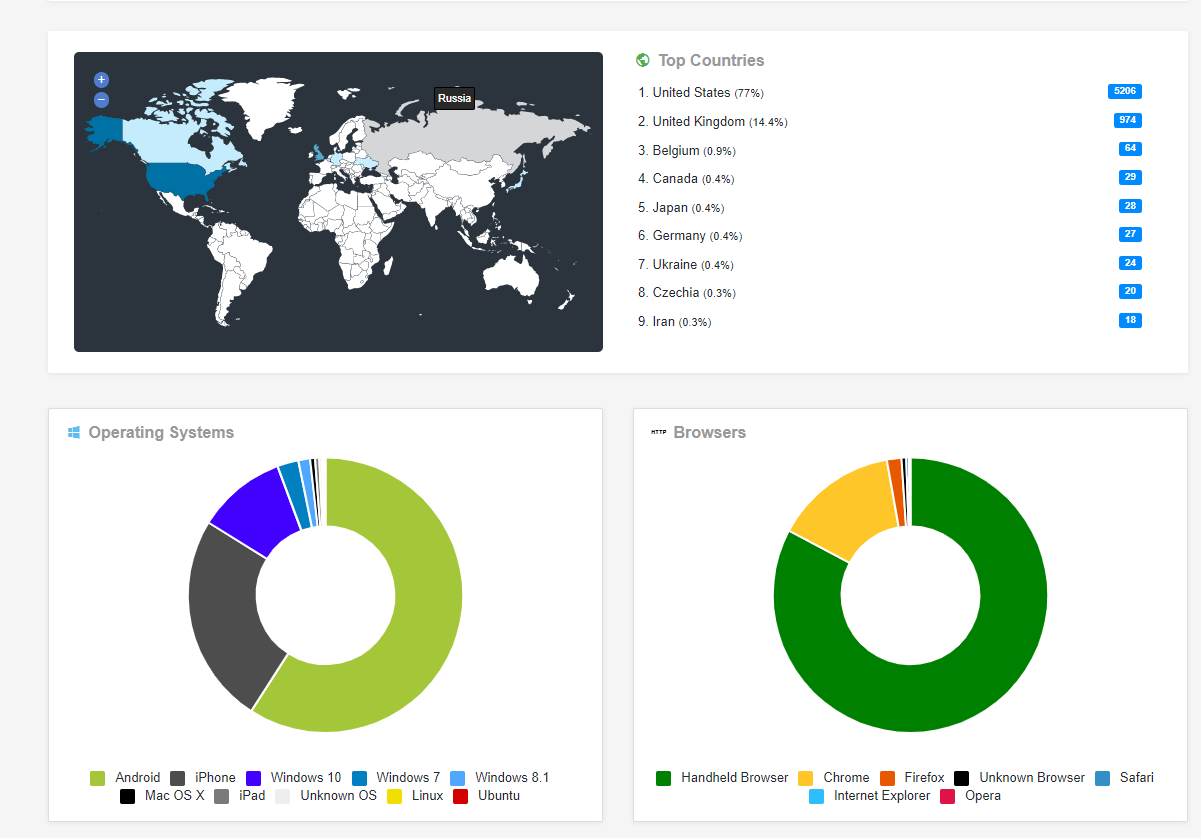Toggle Handheld Browser legend entry

[x=734, y=778]
